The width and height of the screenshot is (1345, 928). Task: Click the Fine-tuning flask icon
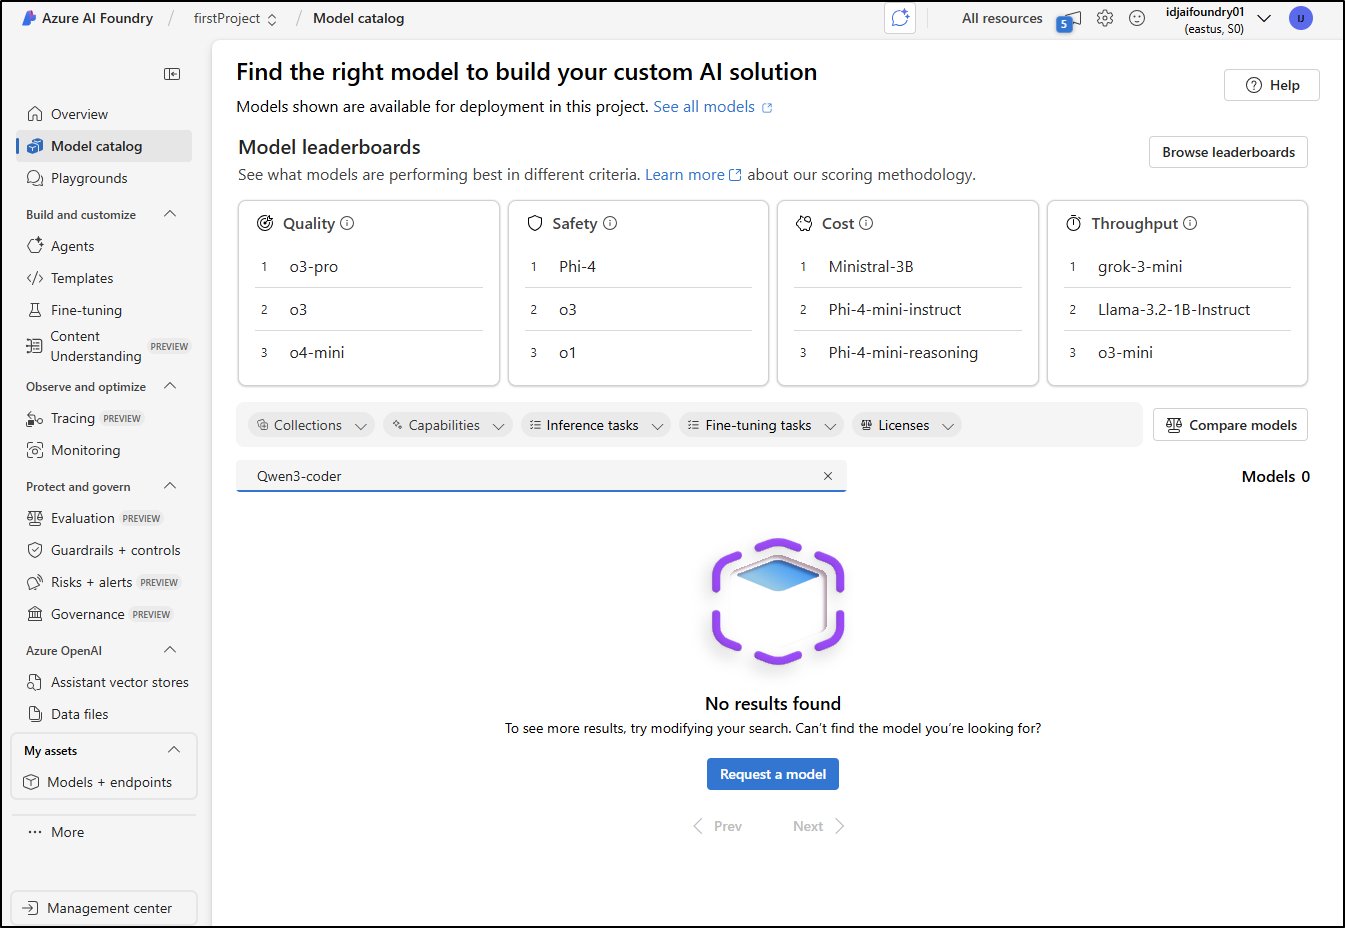tap(35, 310)
